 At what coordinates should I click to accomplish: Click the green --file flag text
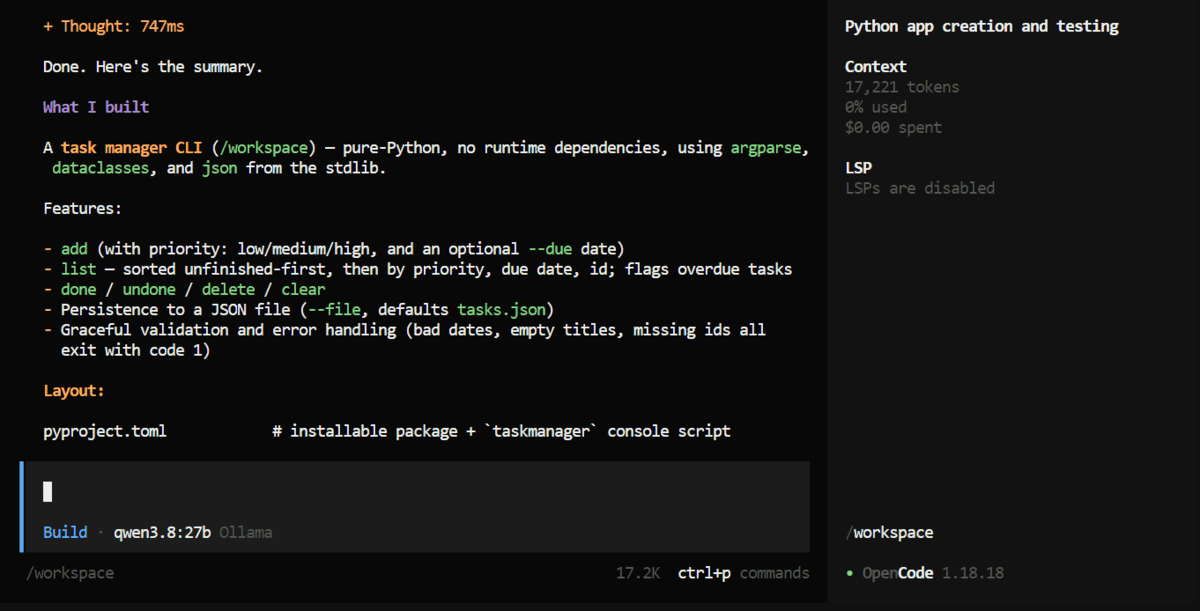(333, 309)
